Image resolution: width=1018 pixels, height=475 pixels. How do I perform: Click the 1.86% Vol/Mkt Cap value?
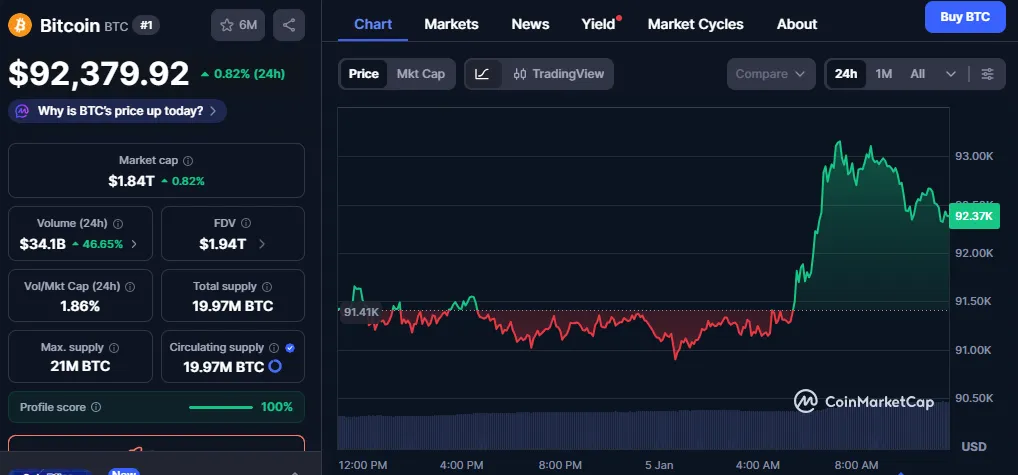80,306
